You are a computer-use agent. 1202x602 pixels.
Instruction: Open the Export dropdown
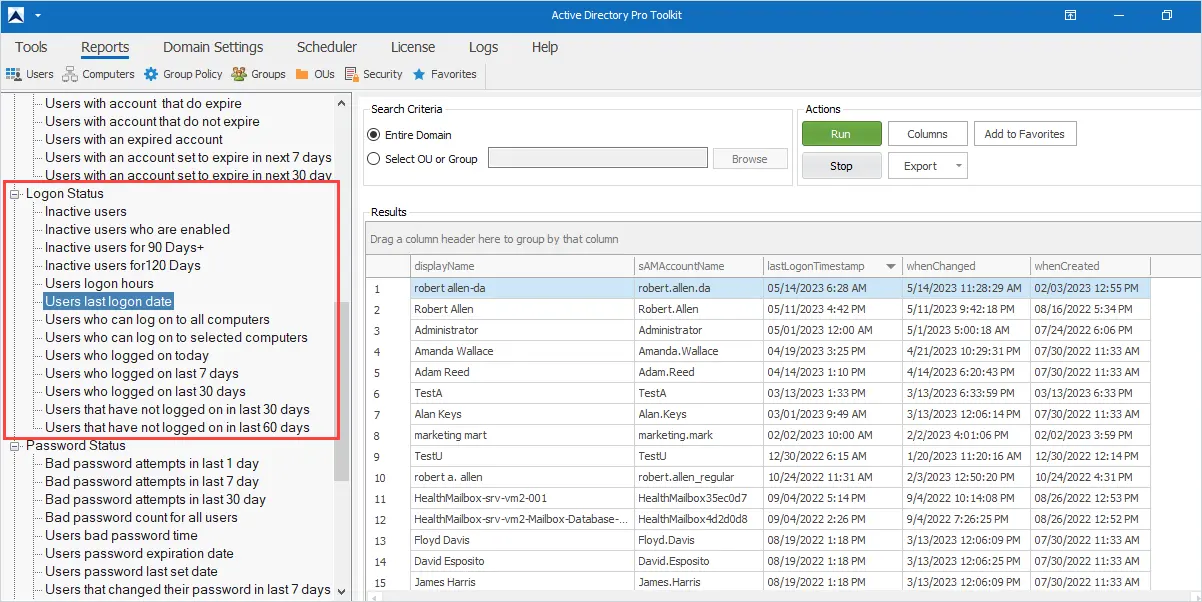[959, 166]
